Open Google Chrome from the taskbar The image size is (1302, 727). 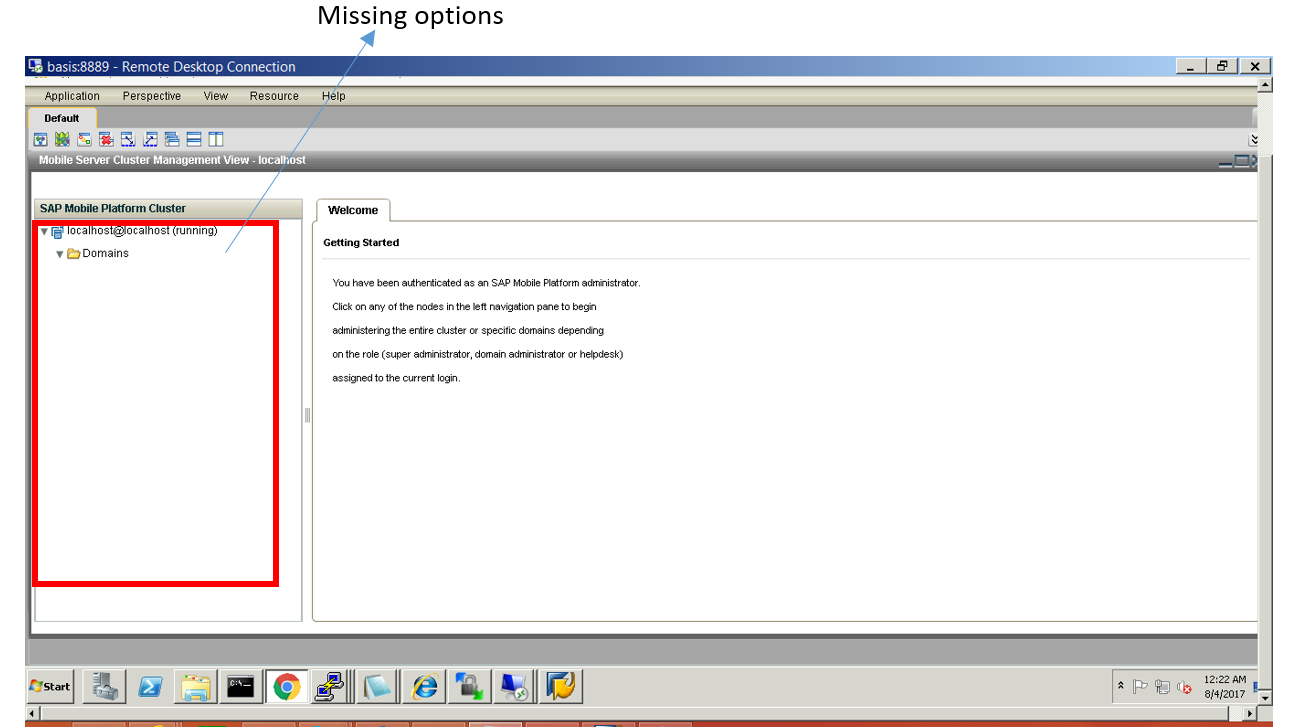point(287,686)
